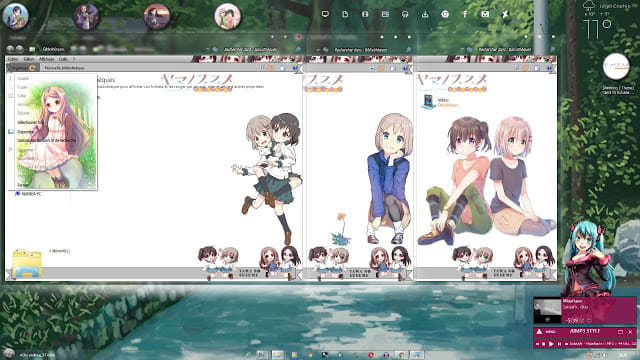Open the Mail envelope icon
This screenshot has width=640, height=360.
click(485, 14)
